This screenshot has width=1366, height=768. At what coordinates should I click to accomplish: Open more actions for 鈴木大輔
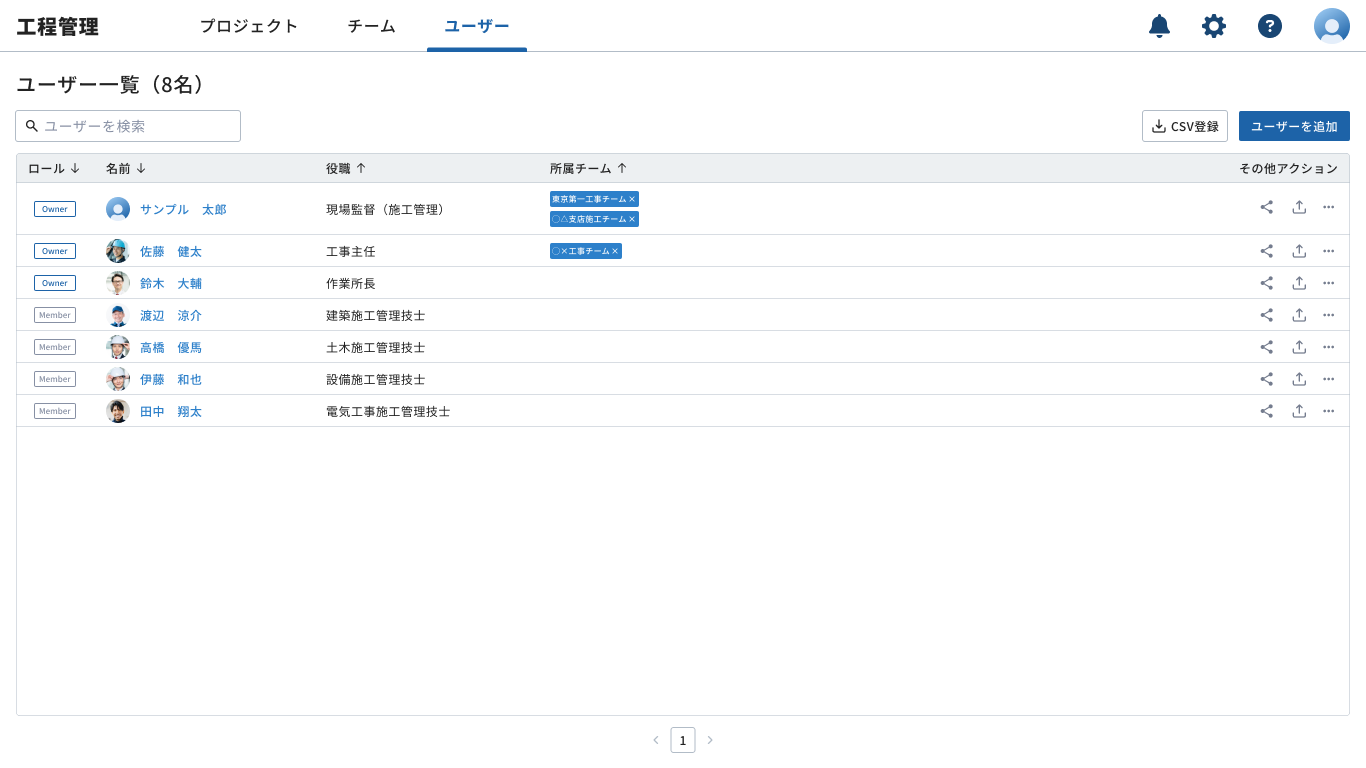pos(1329,283)
